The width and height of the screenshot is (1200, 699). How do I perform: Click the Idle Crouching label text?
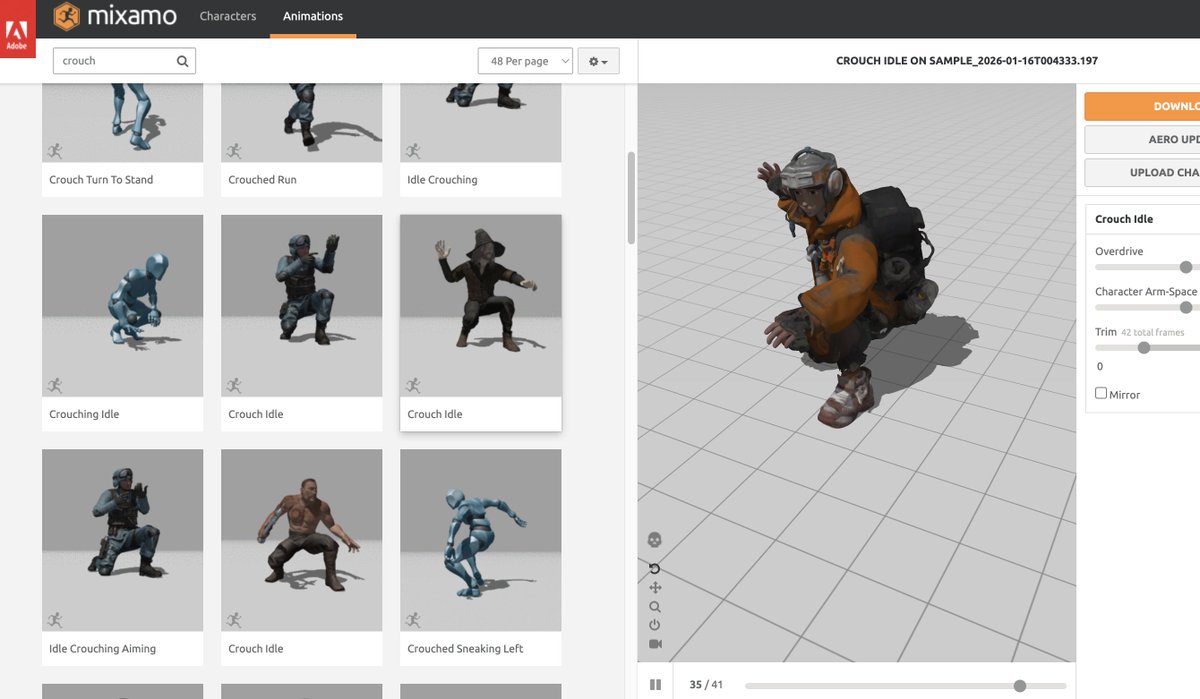pos(442,180)
